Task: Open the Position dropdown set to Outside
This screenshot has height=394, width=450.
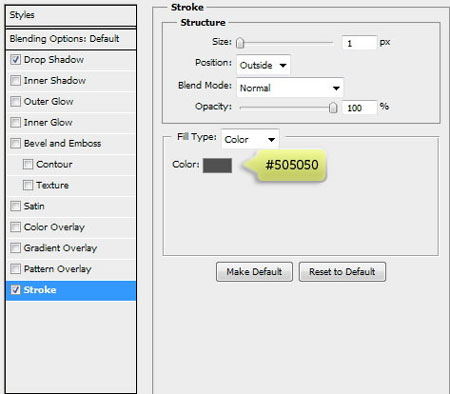Action: point(263,65)
